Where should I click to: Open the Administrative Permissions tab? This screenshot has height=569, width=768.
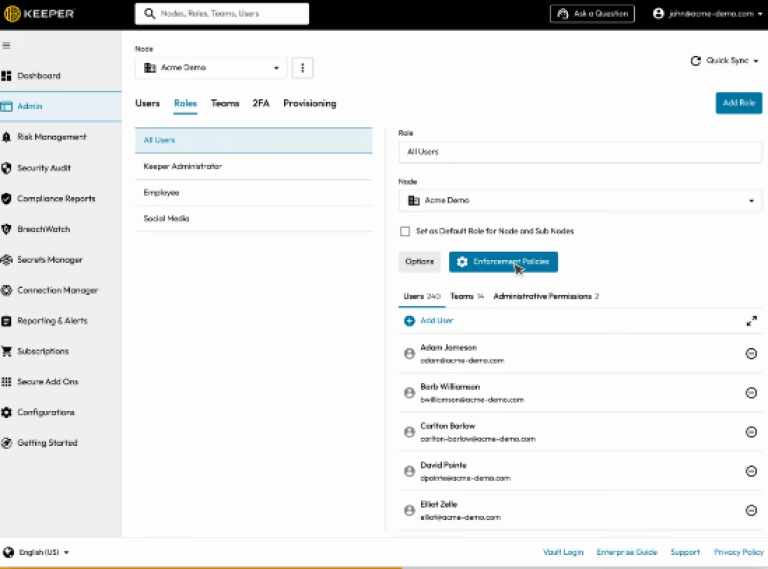tap(545, 297)
